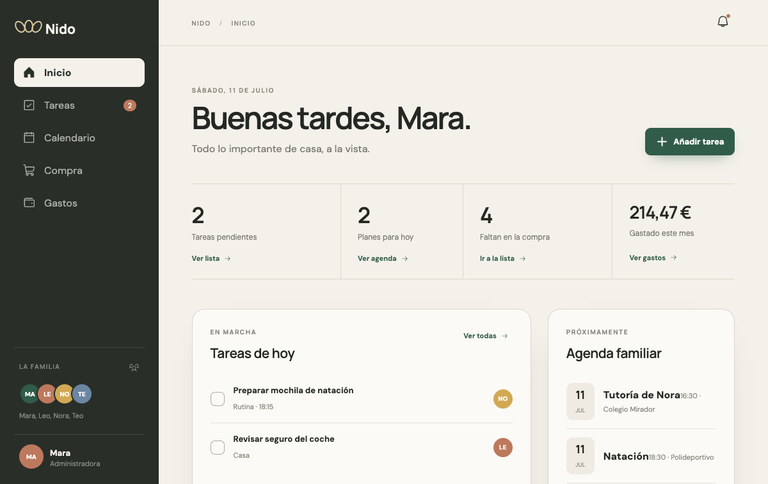Click the shopping cart icon beside Compra
The height and width of the screenshot is (484, 768).
coord(29,170)
